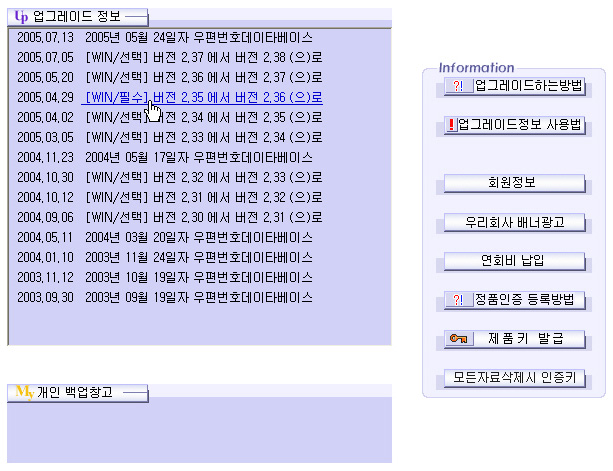
Task: Open the 버전 2.36 에서 버전 2.37 upgrade
Action: pos(204,77)
